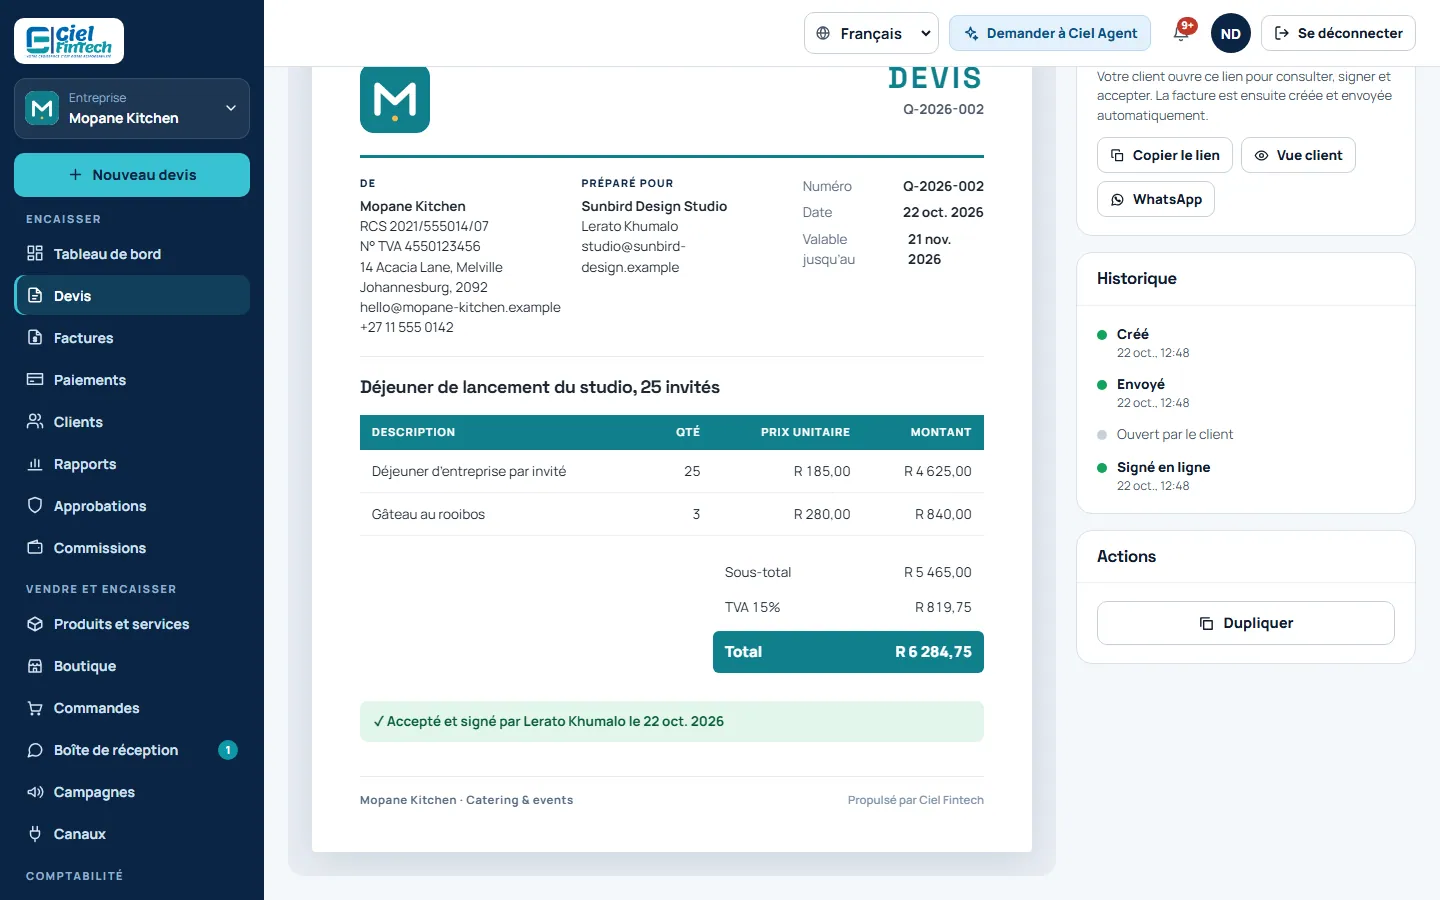Click the total amount R 6 284,75
The image size is (1440, 900).
tap(933, 652)
